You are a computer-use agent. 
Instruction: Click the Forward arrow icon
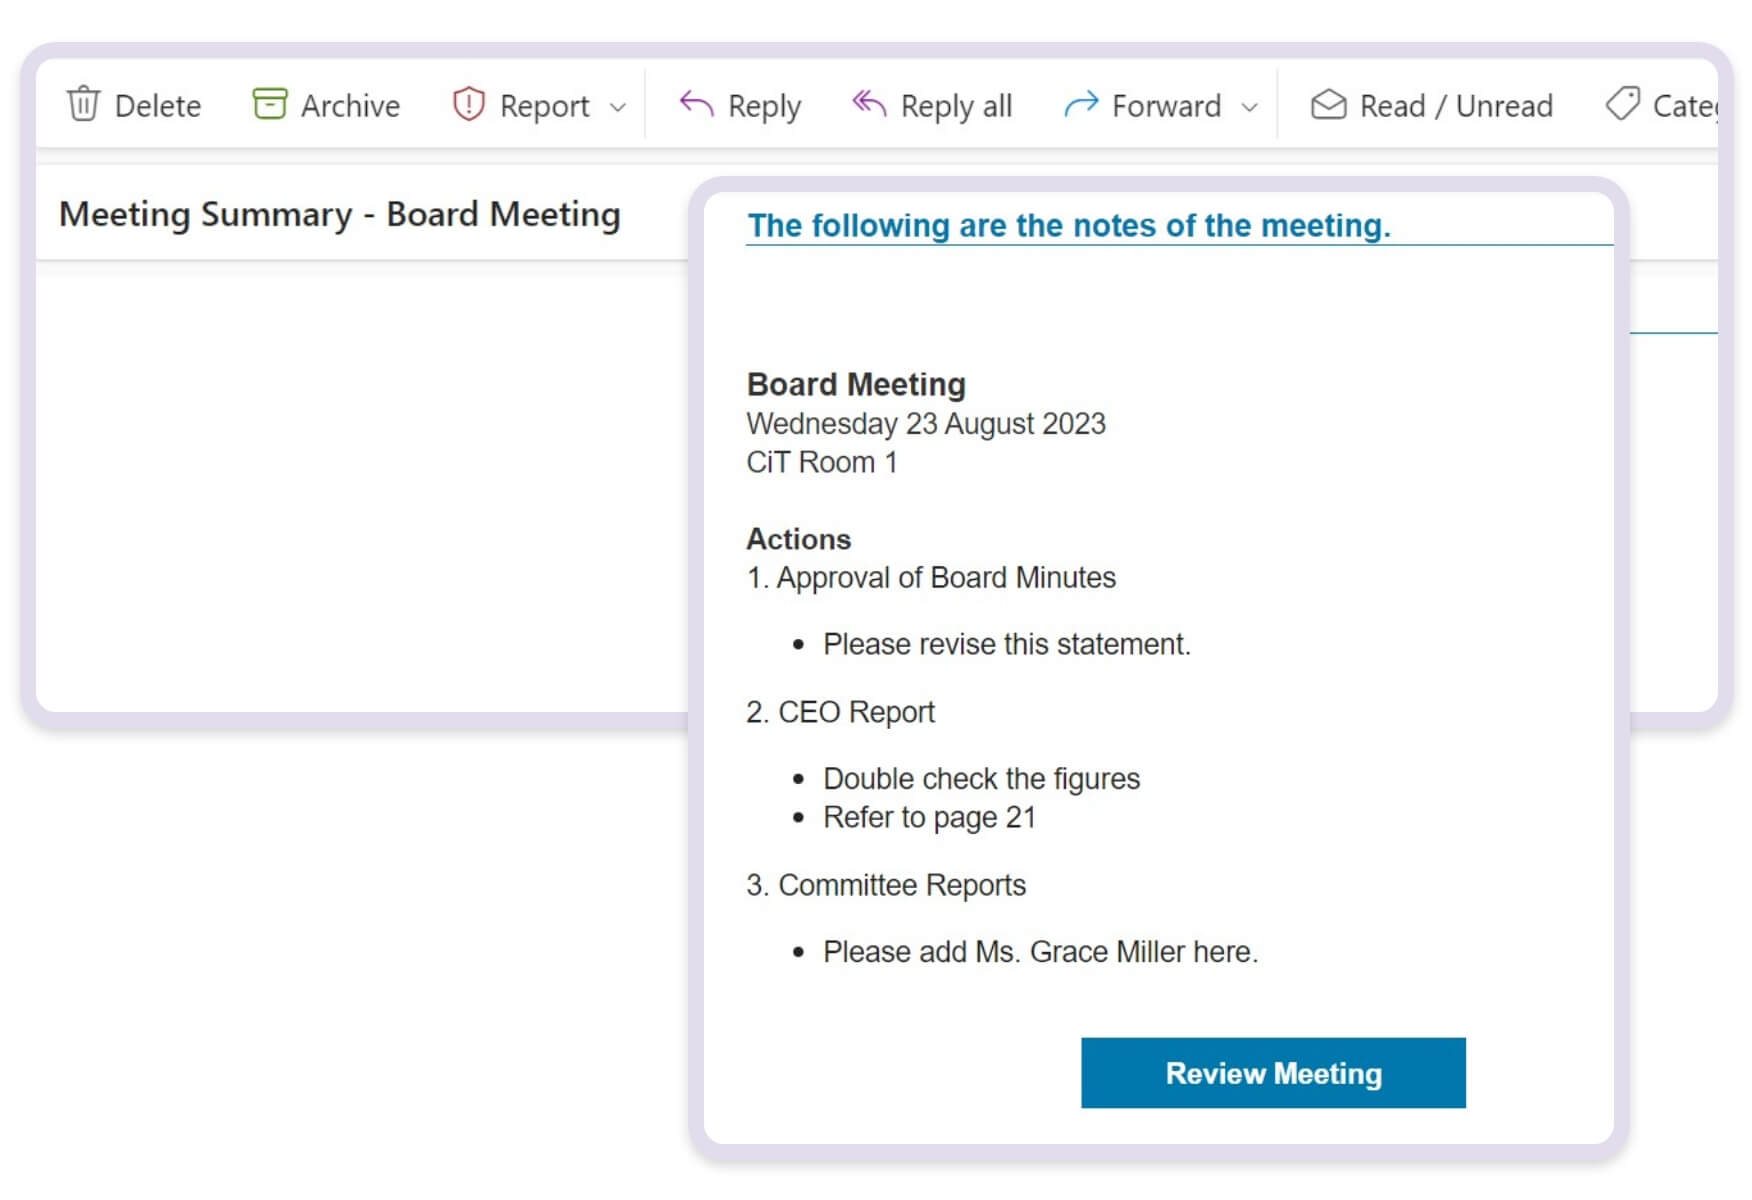pos(1083,105)
